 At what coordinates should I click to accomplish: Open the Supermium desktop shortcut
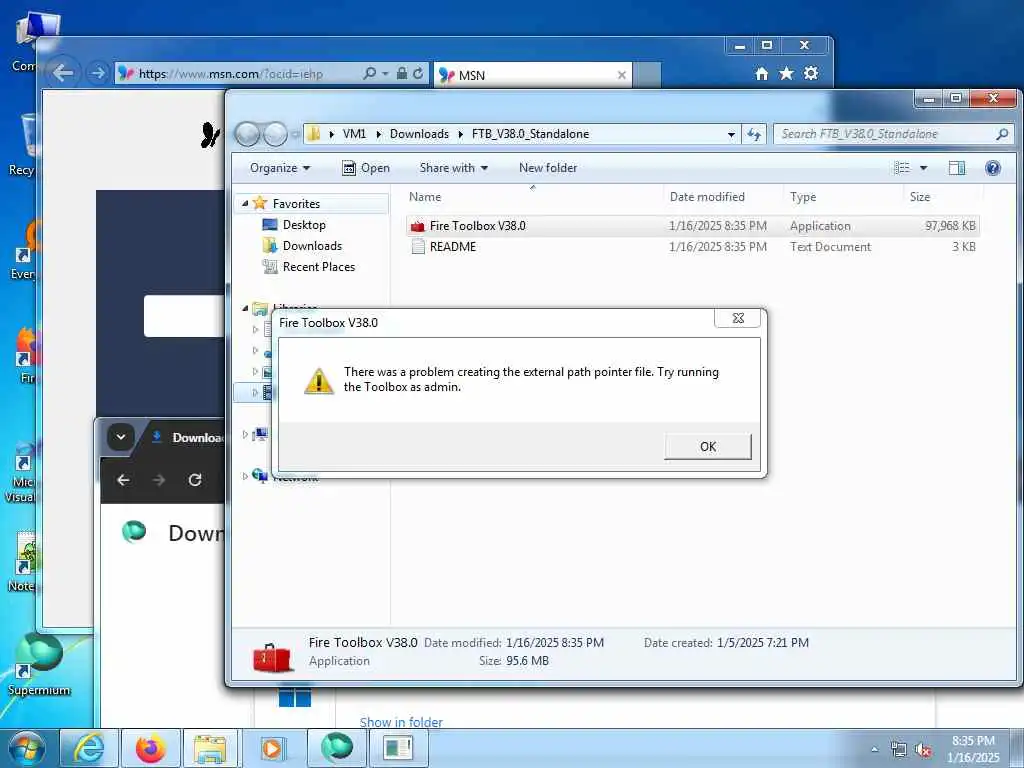[x=39, y=663]
